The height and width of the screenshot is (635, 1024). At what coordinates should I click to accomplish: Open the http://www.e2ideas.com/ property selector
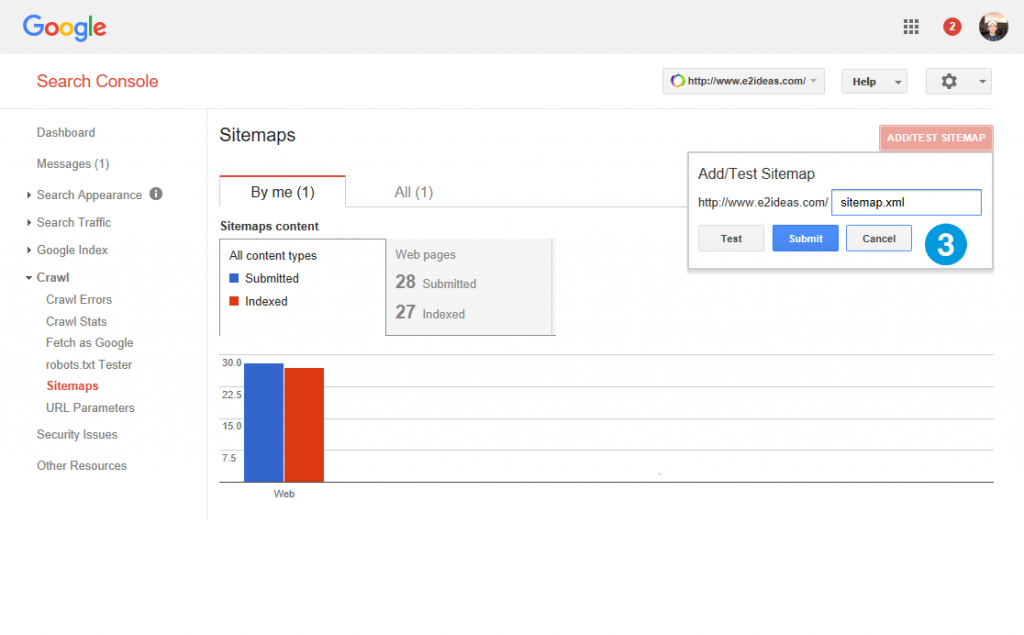click(x=743, y=81)
